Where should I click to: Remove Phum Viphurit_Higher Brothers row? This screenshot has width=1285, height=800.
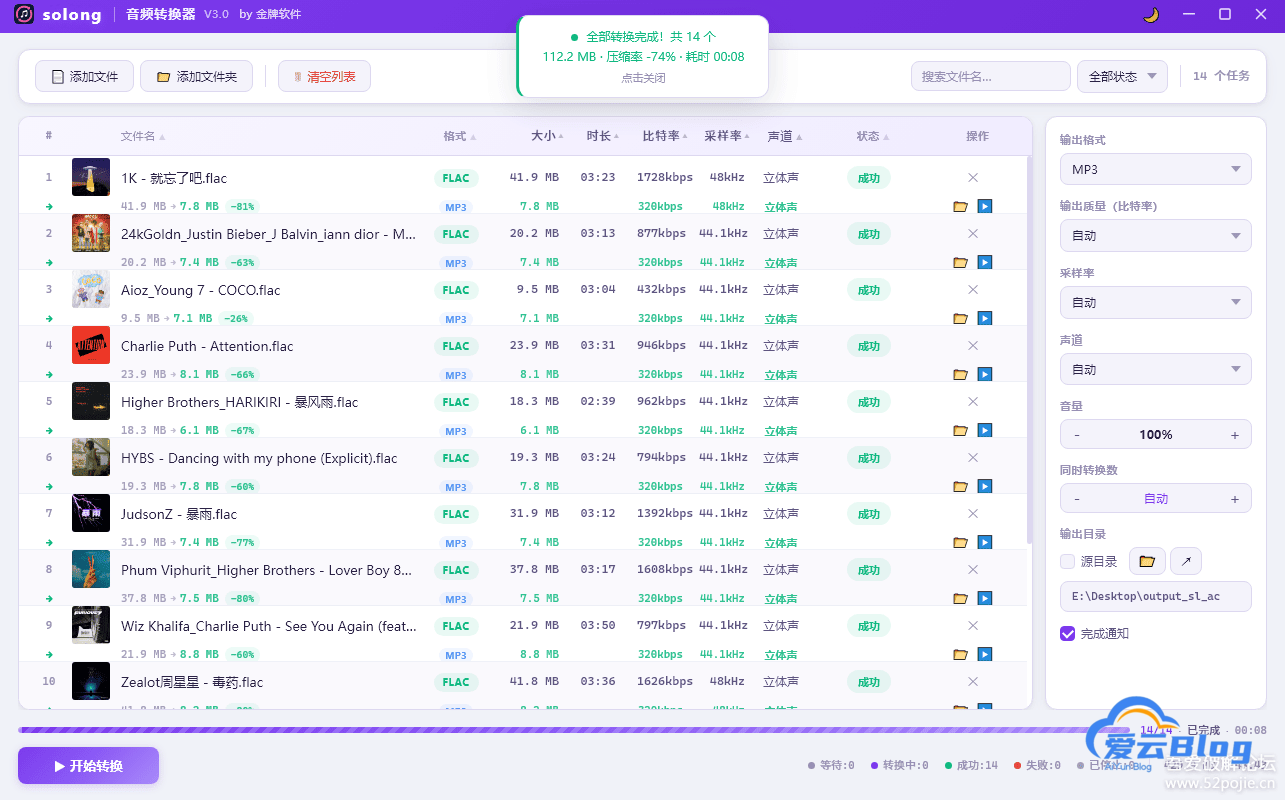pyautogui.click(x=973, y=569)
